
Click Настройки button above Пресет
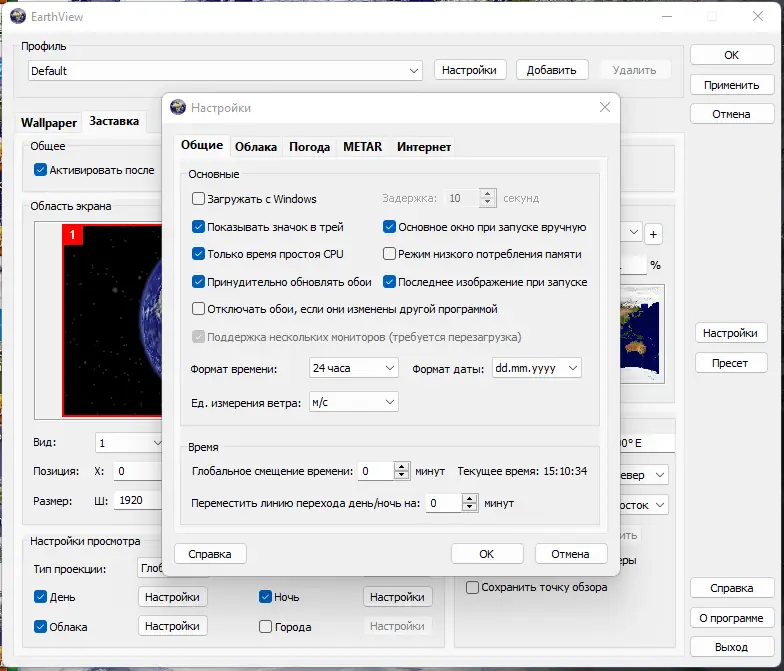click(x=730, y=333)
